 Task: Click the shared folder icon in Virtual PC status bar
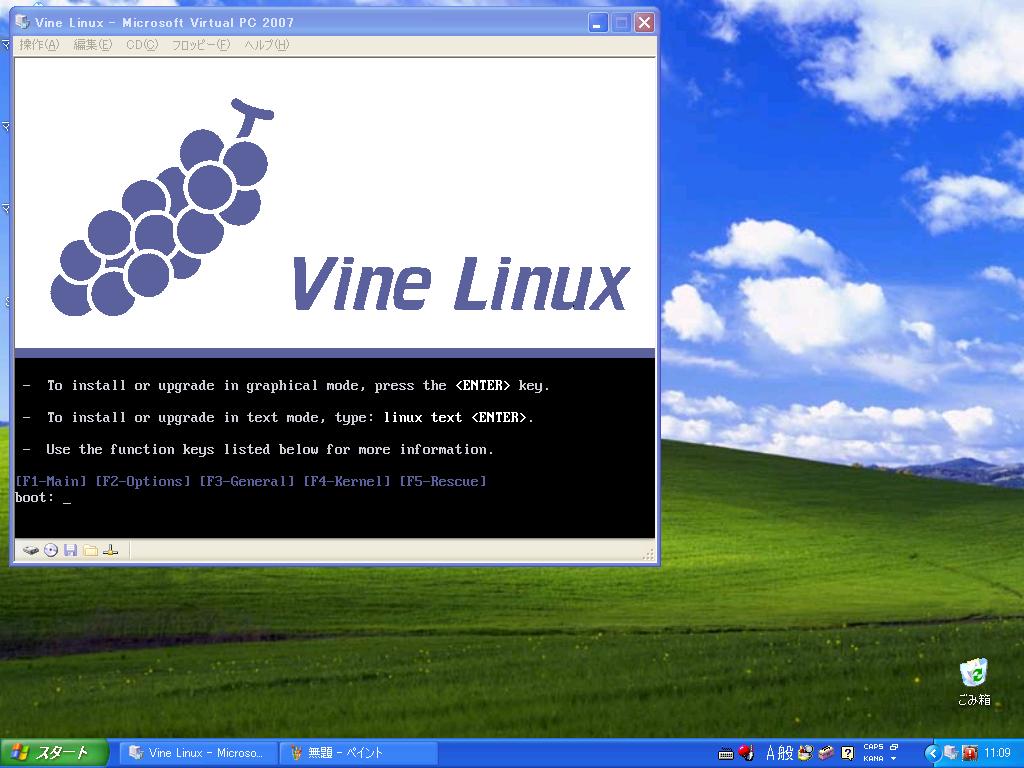(x=91, y=551)
